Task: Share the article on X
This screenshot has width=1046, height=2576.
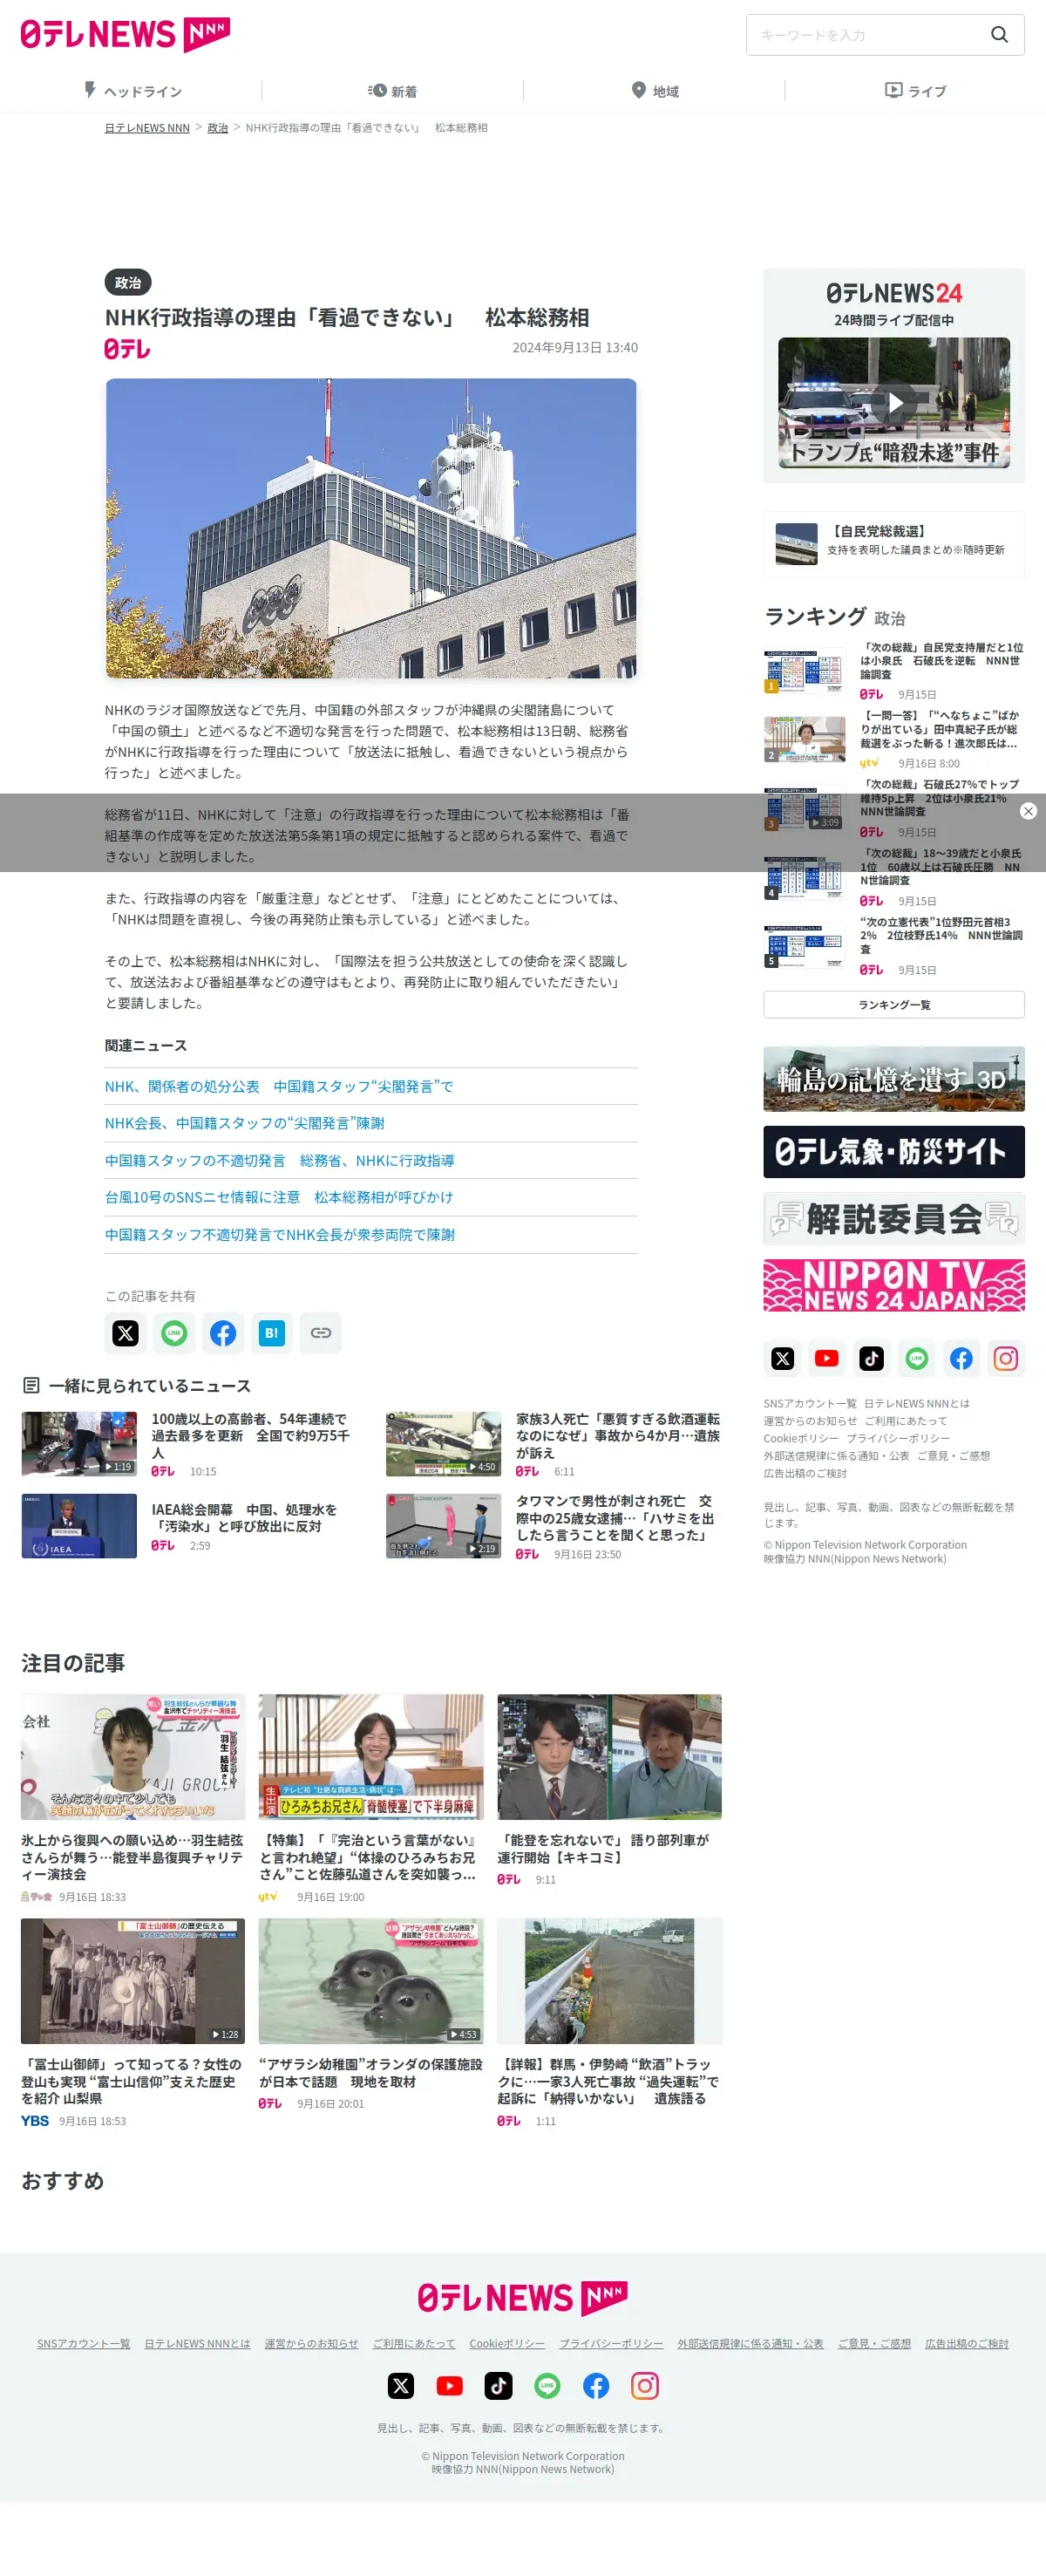Action: [x=126, y=1333]
